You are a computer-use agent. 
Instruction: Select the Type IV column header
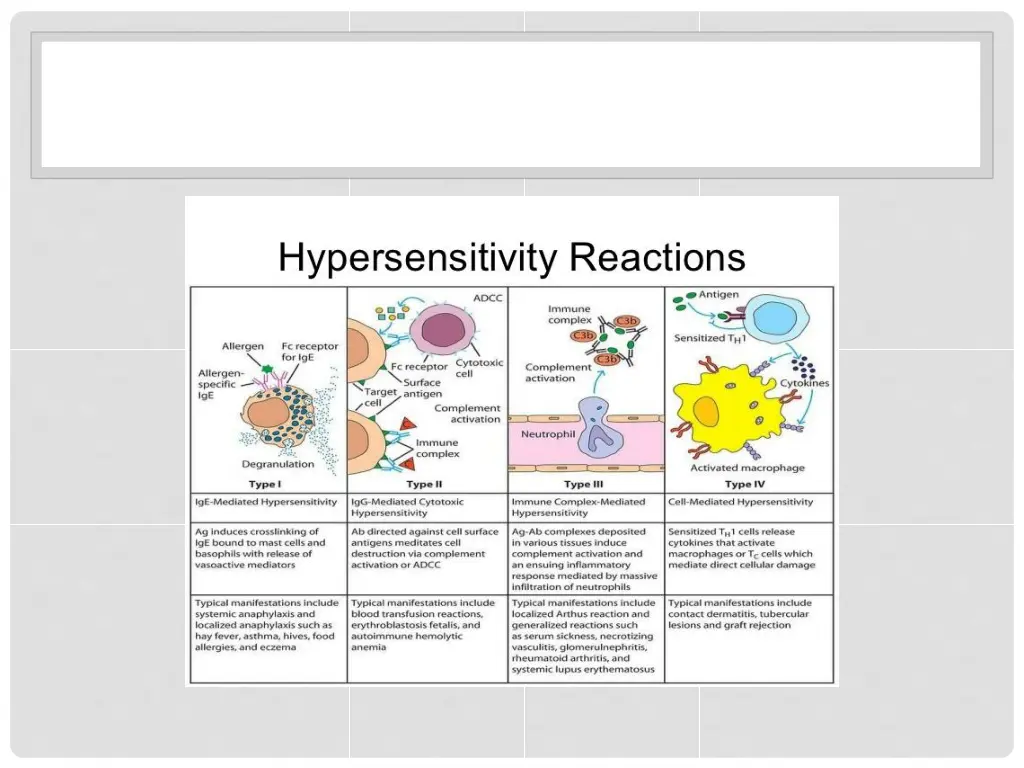(x=747, y=482)
